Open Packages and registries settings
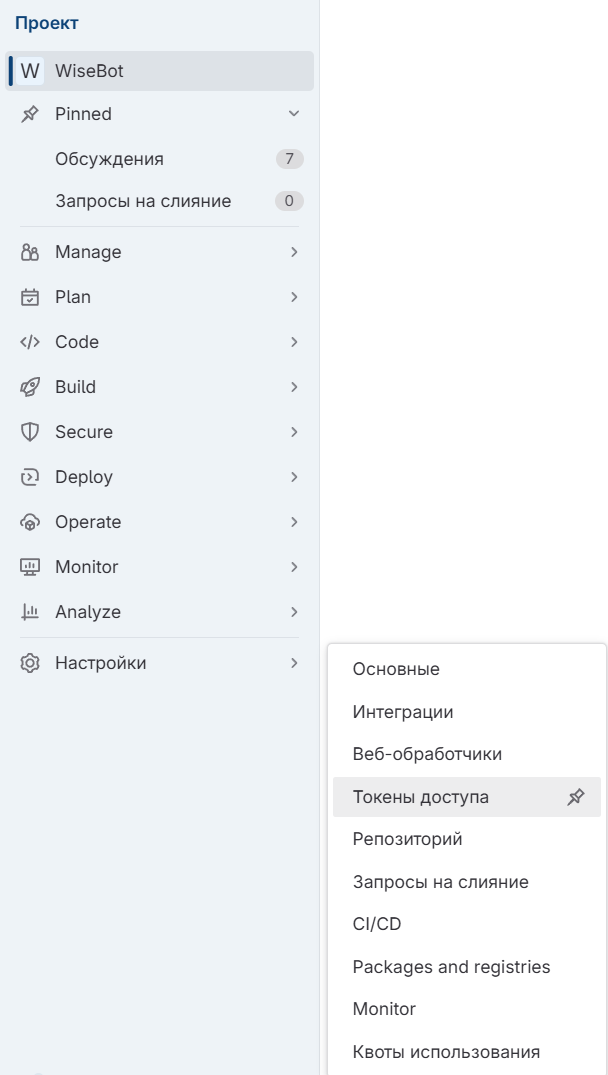608x1075 pixels. click(x=467, y=967)
